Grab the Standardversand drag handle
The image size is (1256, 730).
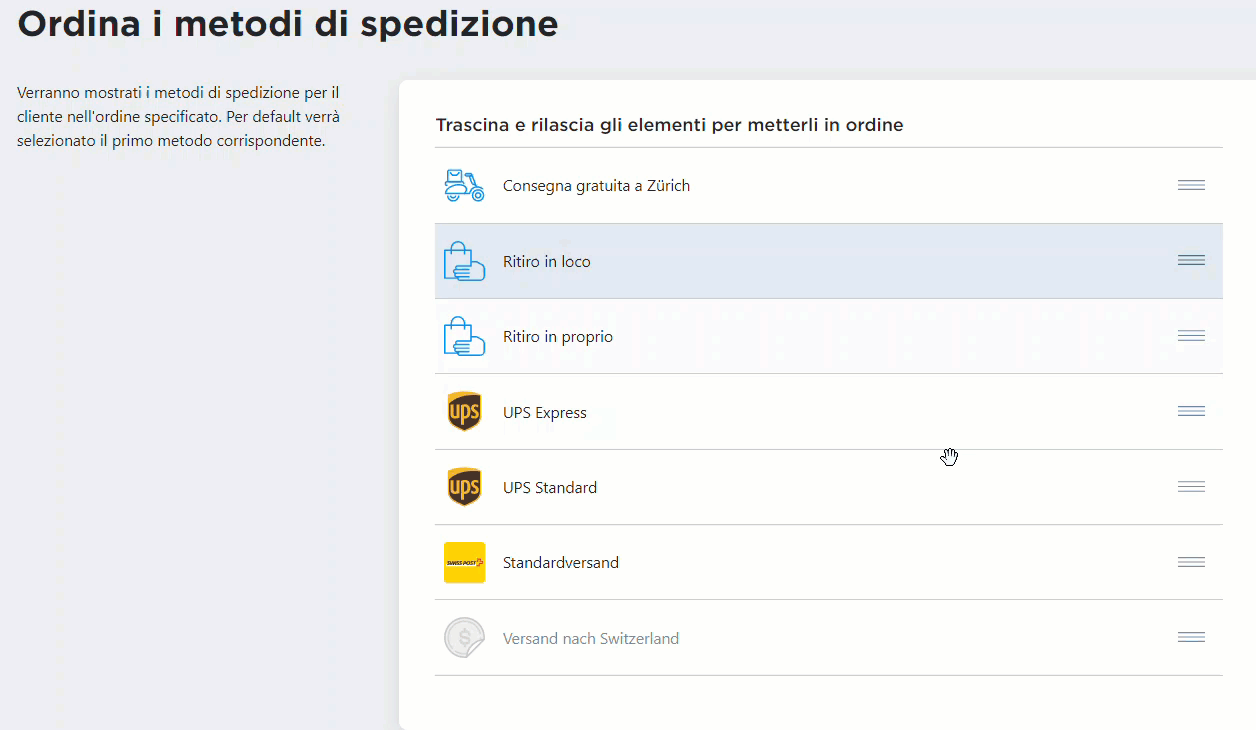click(x=1191, y=562)
